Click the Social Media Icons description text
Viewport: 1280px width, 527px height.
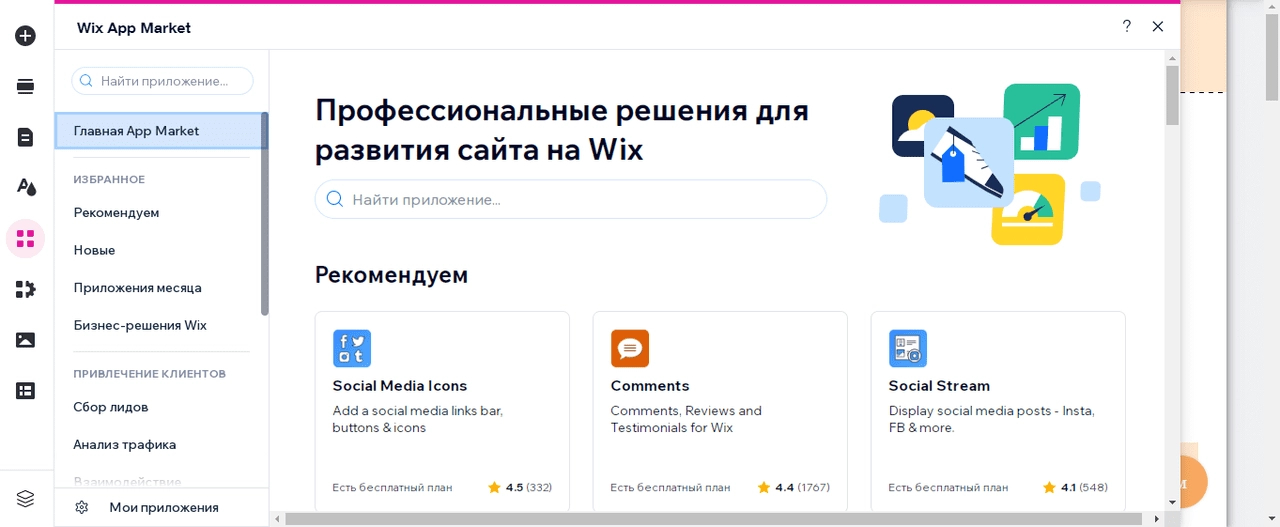pos(417,419)
